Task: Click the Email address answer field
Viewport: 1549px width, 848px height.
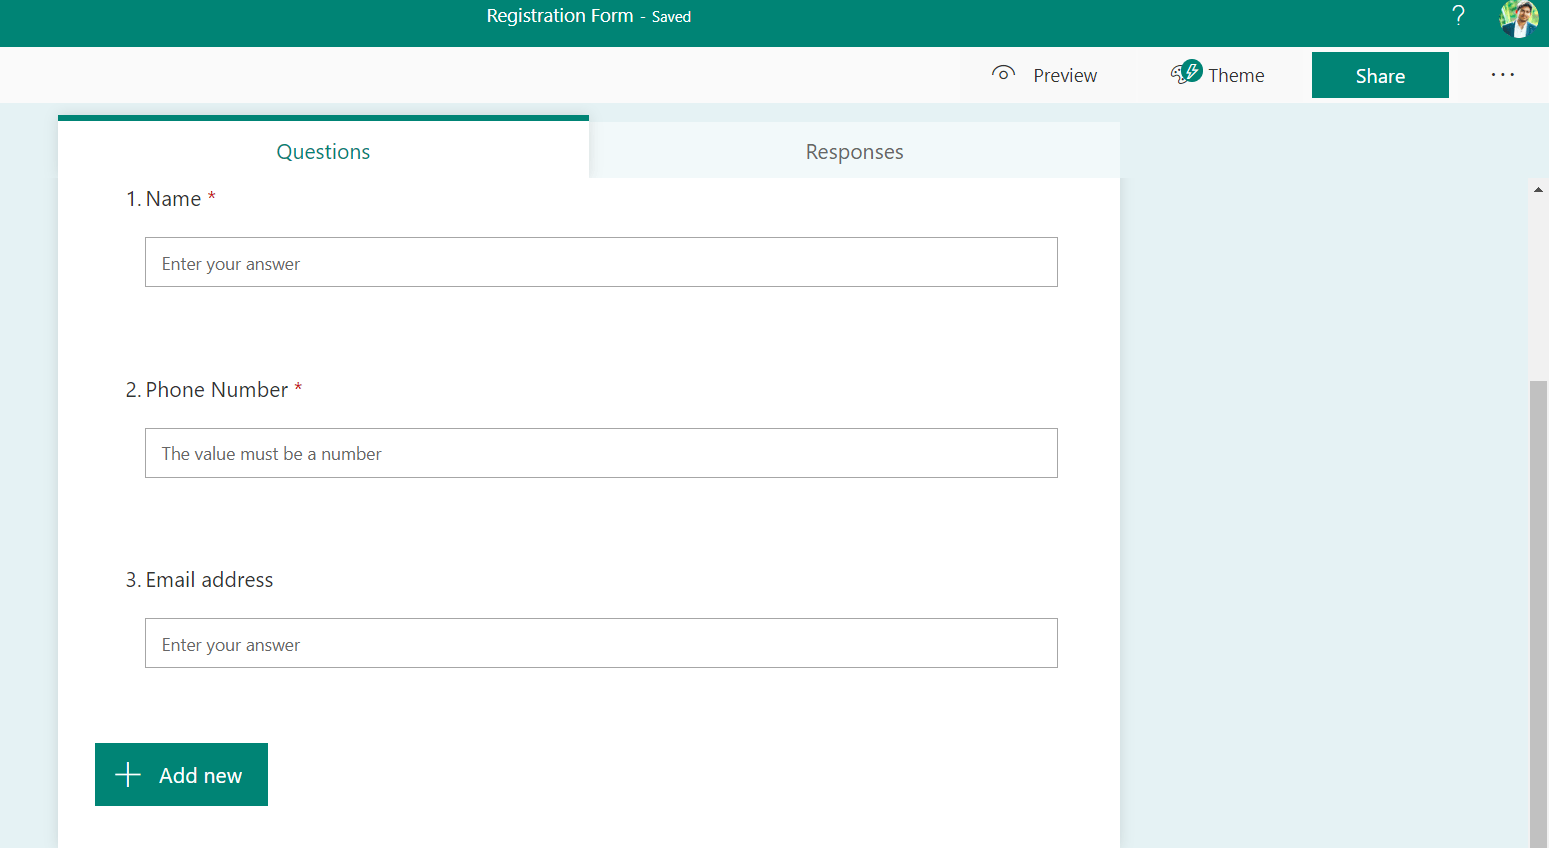Action: coord(601,643)
